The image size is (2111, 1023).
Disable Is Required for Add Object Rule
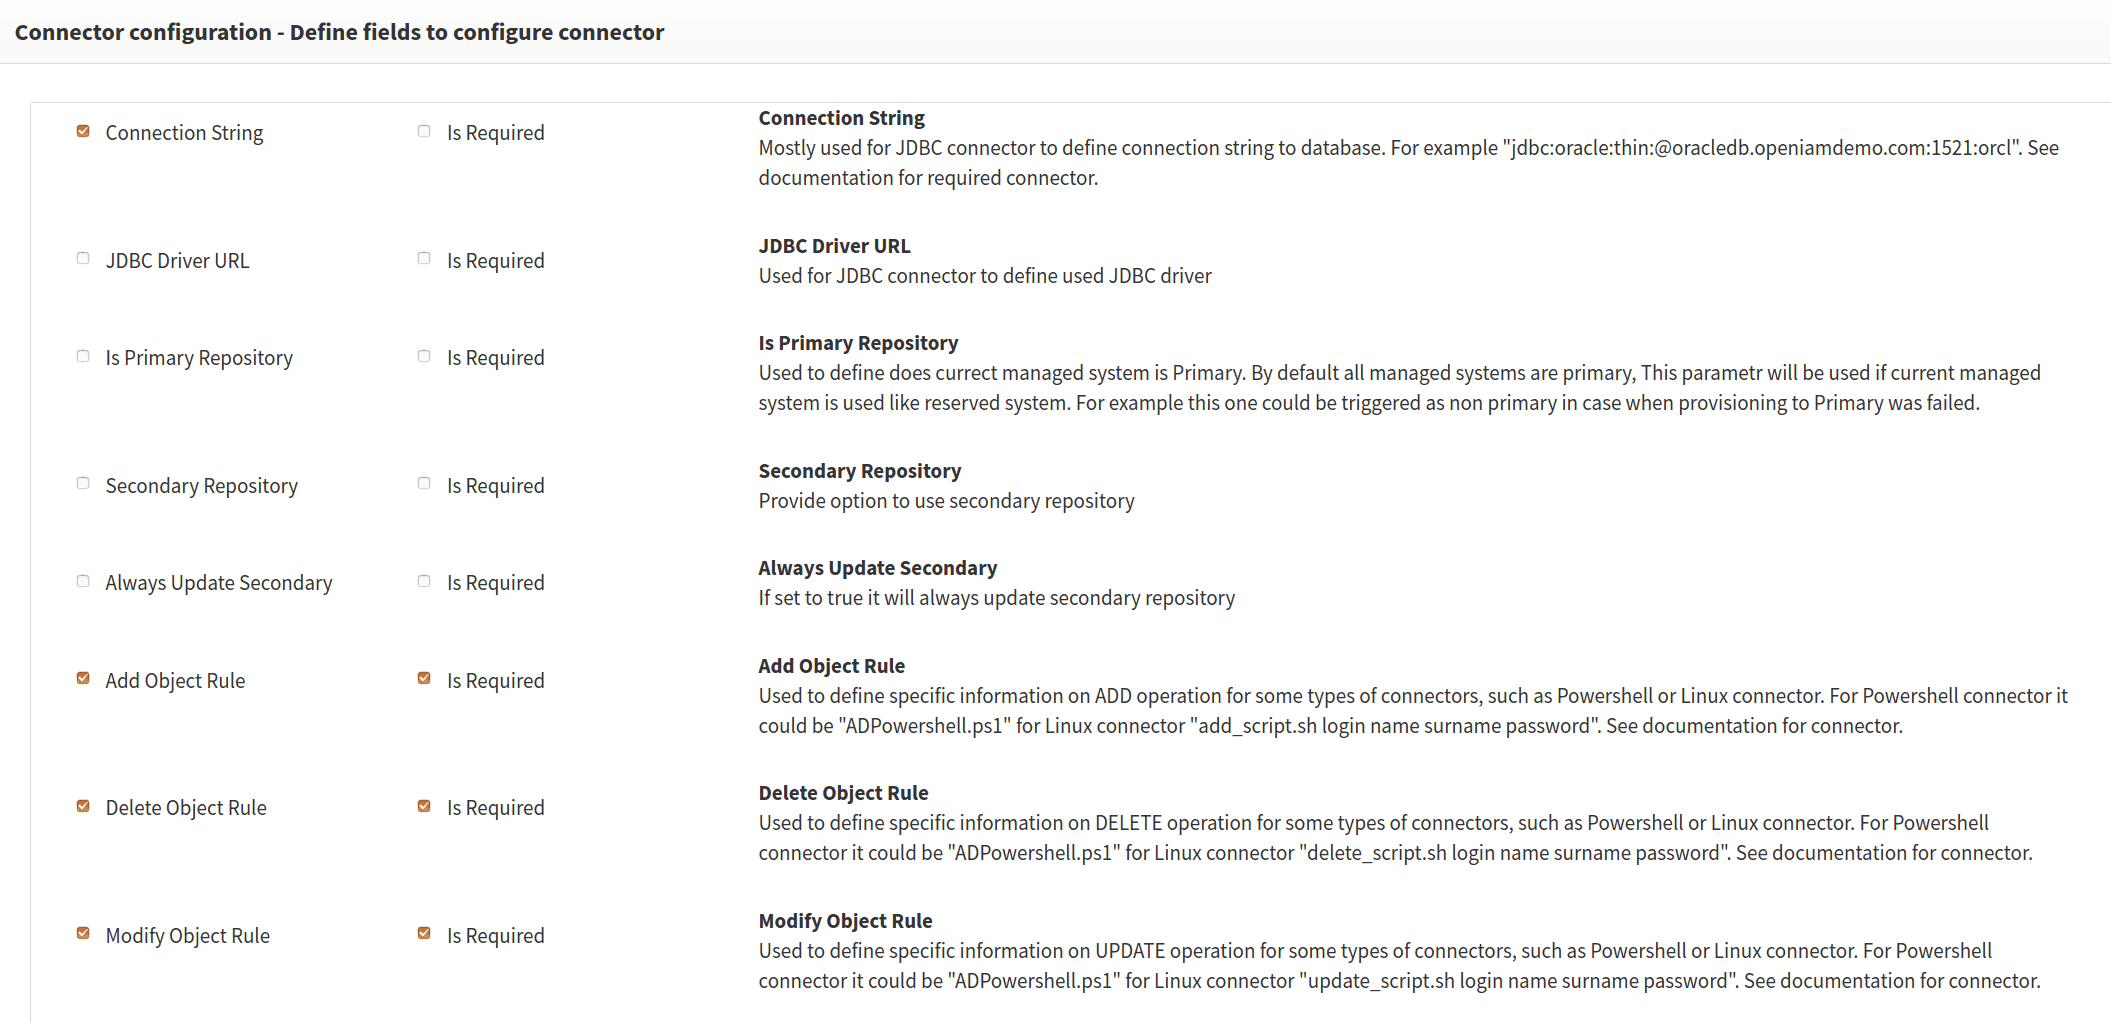[x=424, y=678]
